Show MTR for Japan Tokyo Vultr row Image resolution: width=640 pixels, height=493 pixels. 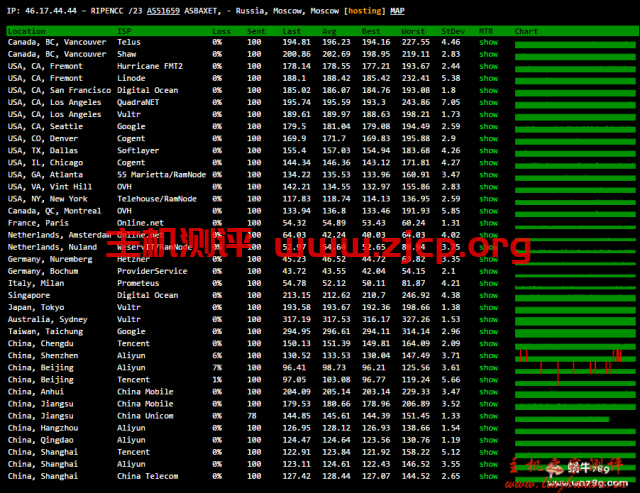pos(489,307)
